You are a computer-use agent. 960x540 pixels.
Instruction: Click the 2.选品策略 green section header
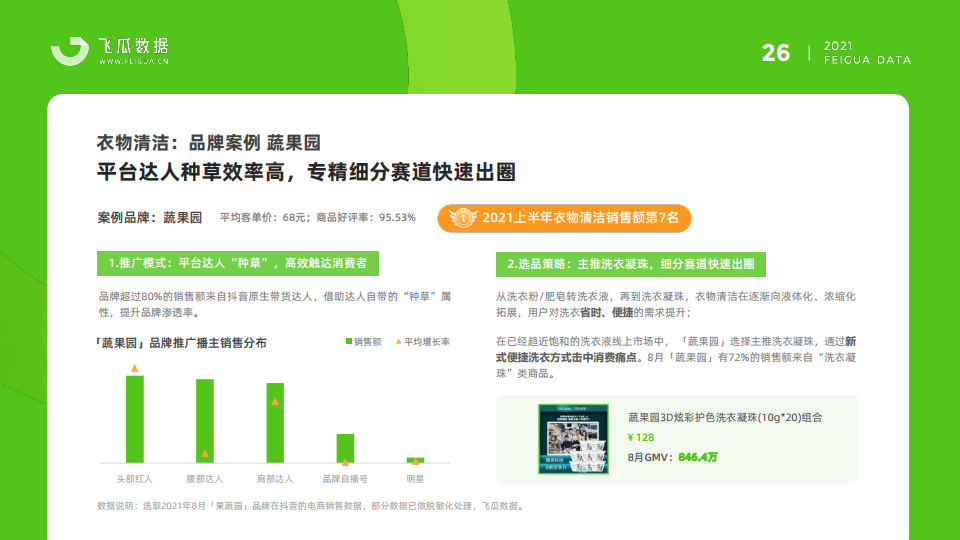[630, 263]
